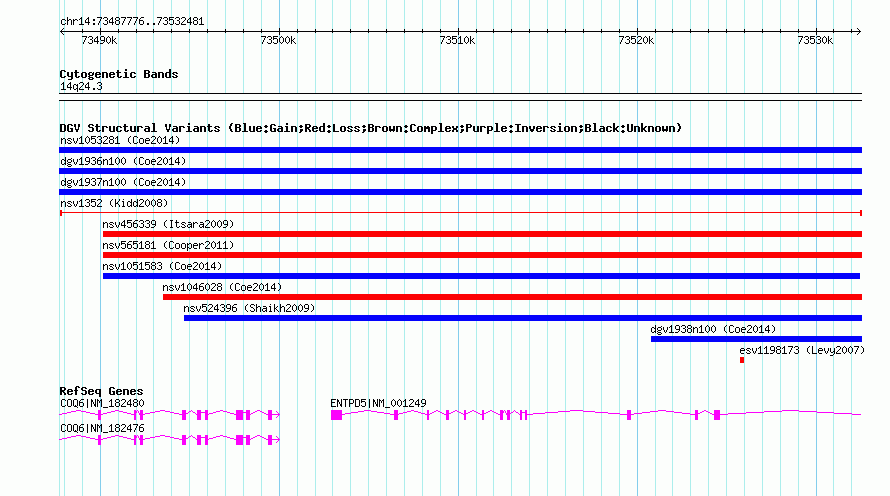Select the dgv1937n100 (Coe2014) variant bar

pyautogui.click(x=460, y=192)
